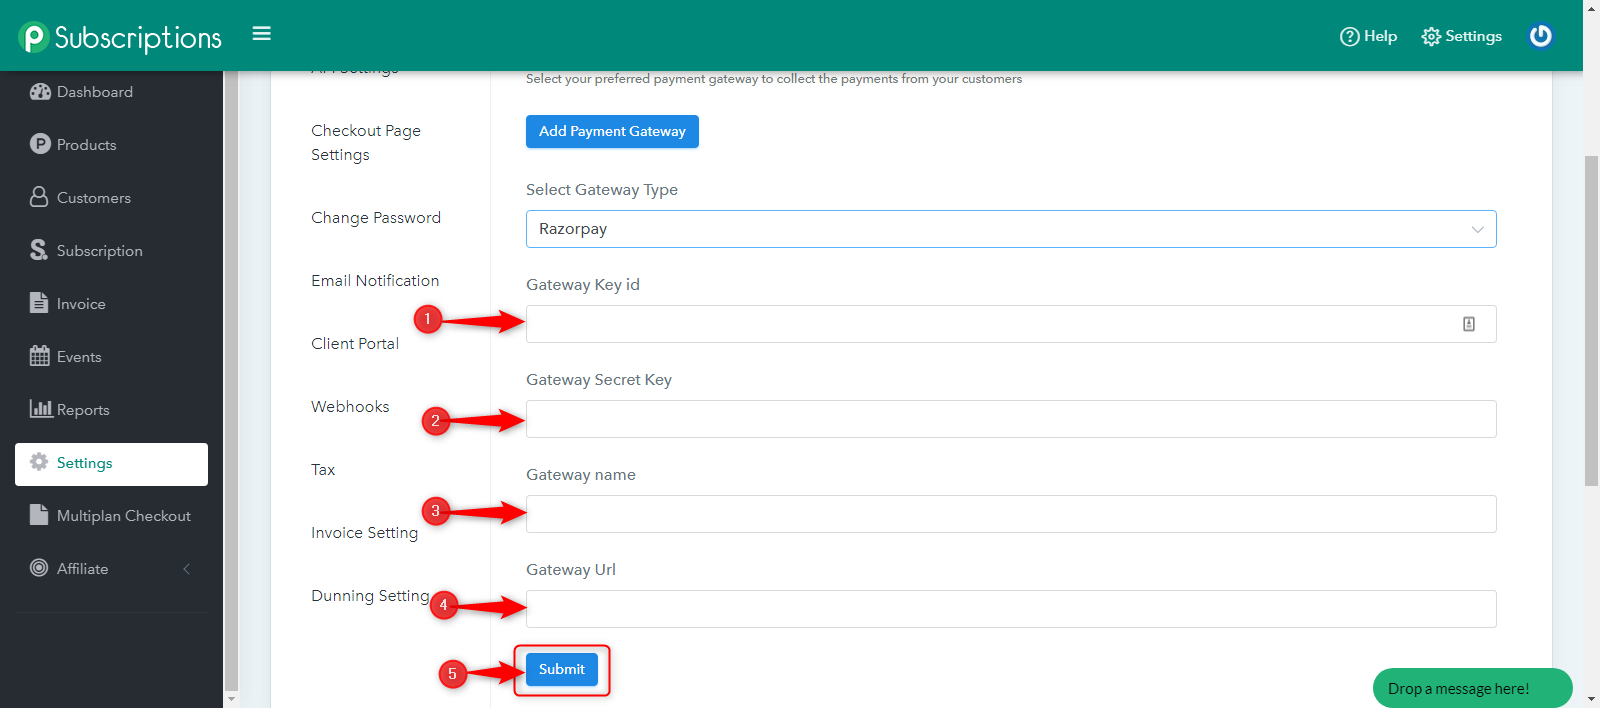
Task: Click the Multiplan Checkout file icon
Action: tap(39, 515)
